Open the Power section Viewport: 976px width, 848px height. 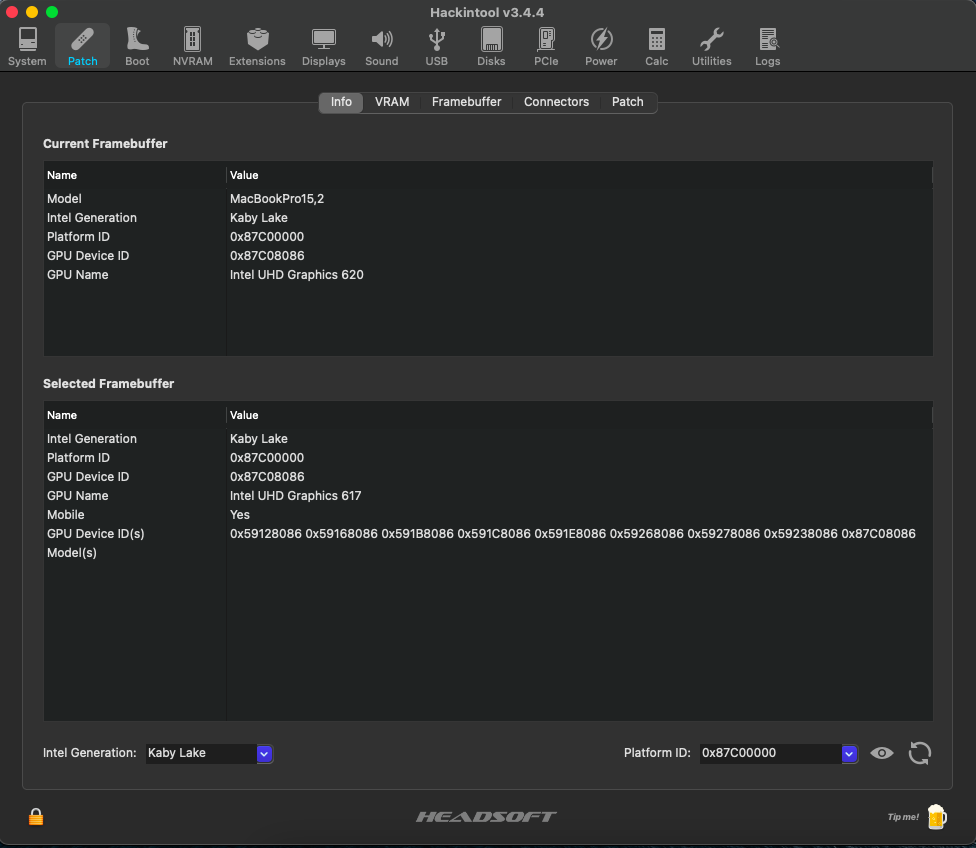pyautogui.click(x=601, y=47)
